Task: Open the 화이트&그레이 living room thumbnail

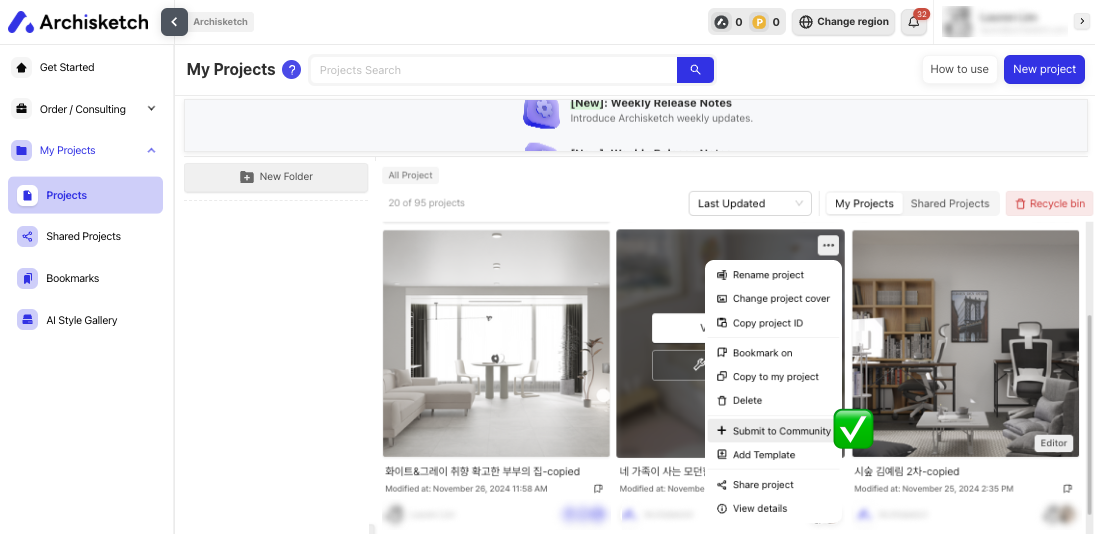Action: click(x=496, y=343)
